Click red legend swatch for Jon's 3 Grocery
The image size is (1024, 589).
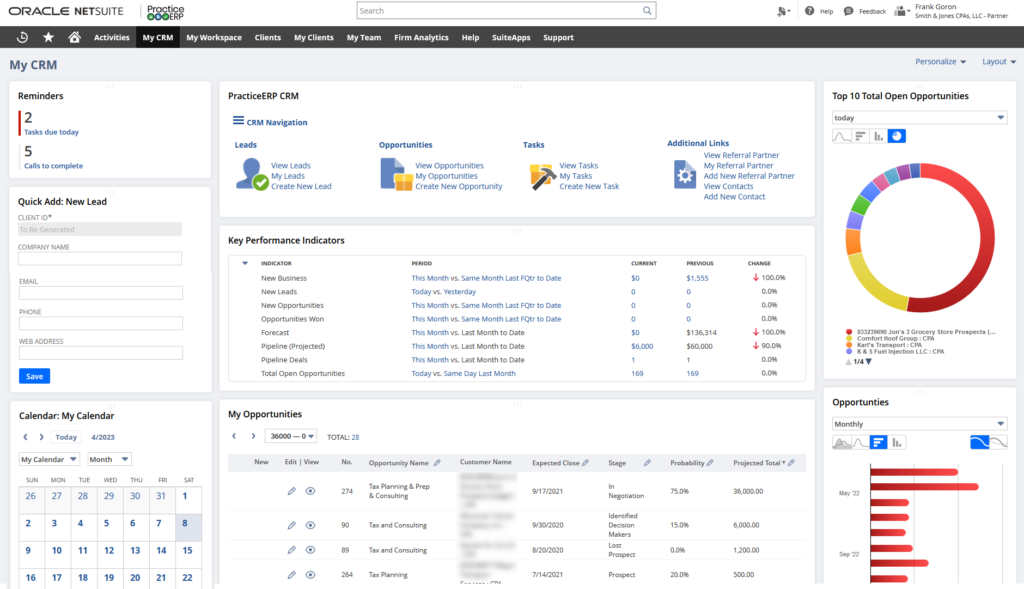click(x=849, y=332)
